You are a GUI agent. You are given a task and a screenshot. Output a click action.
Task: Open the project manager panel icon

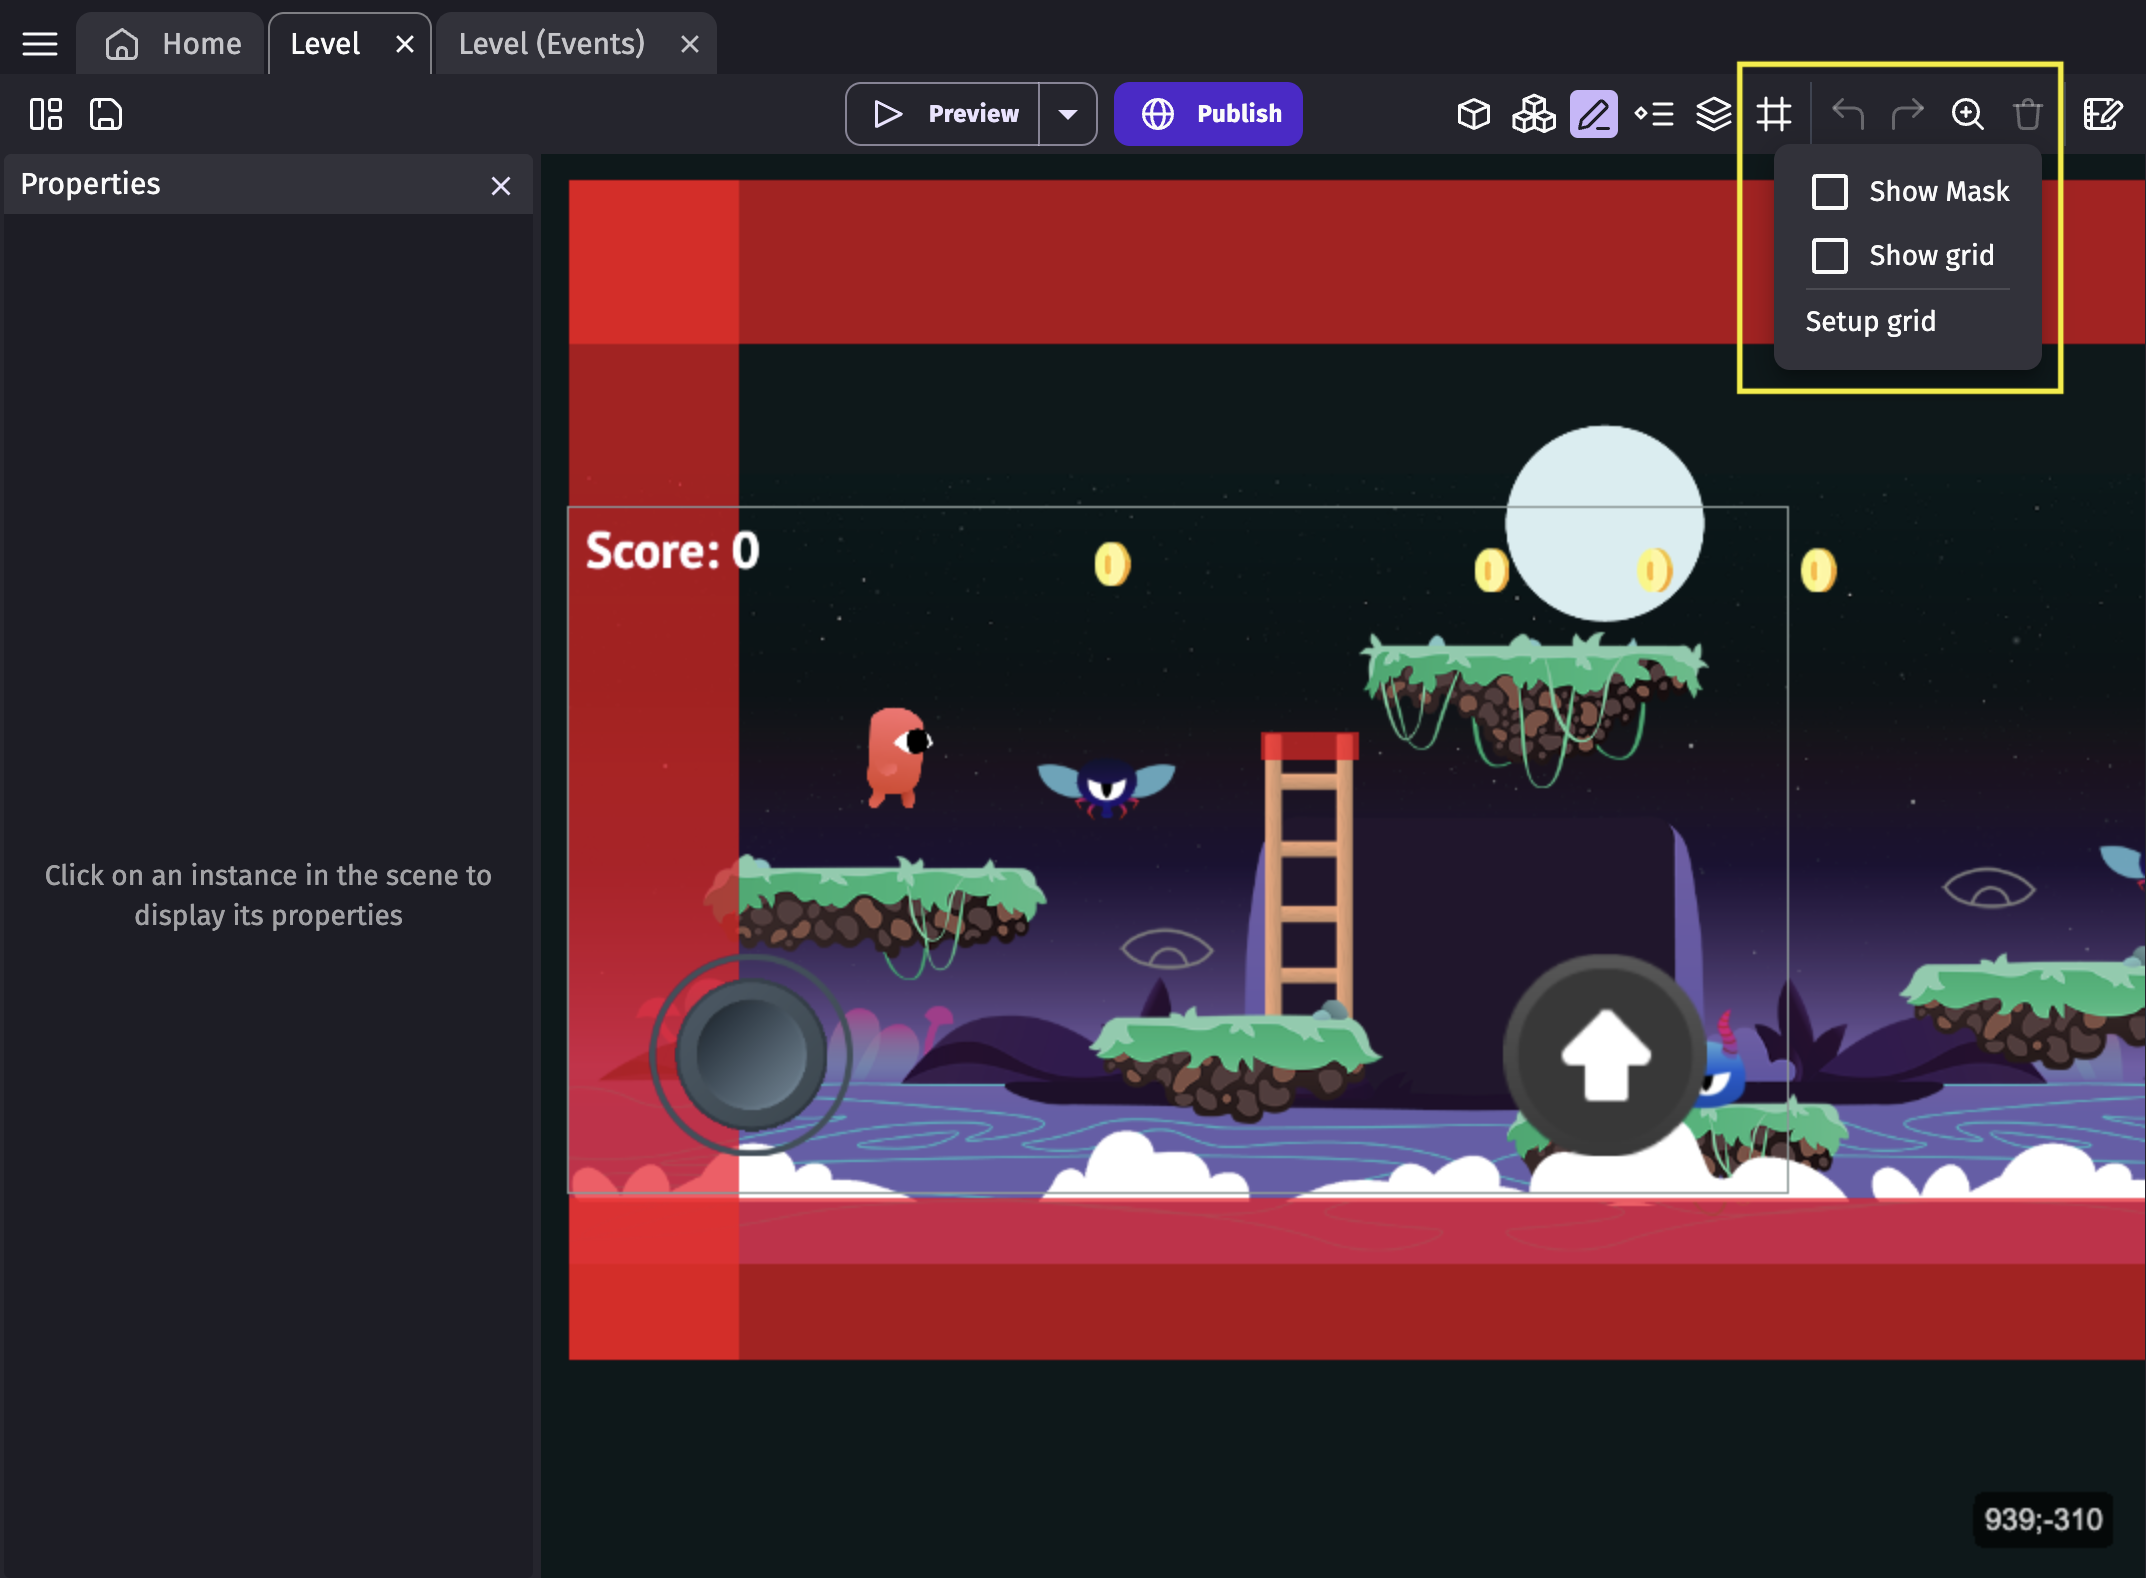(46, 114)
